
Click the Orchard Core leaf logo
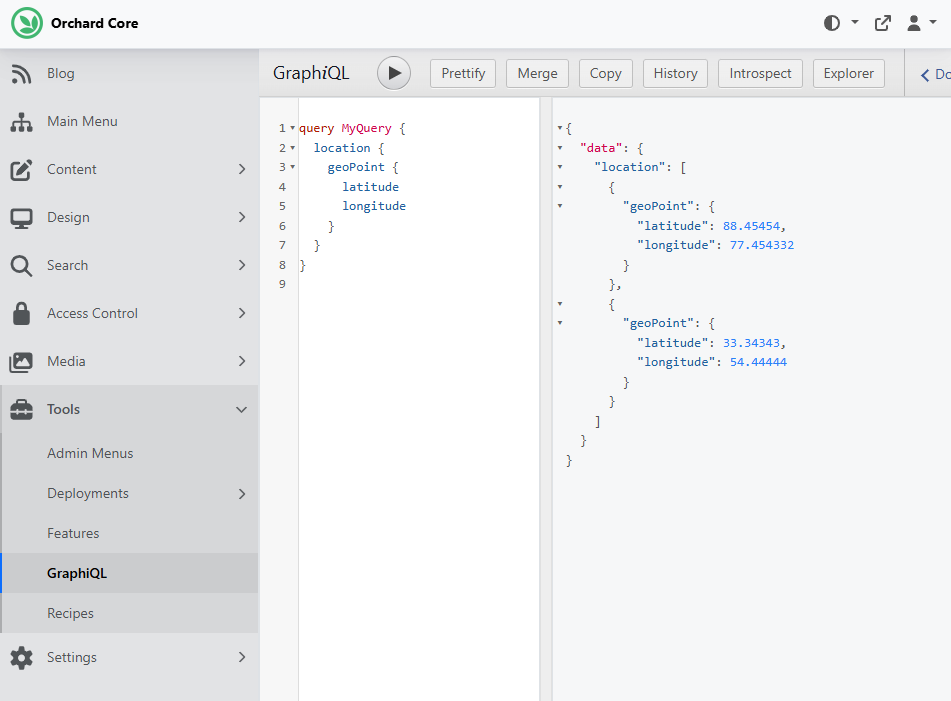tap(27, 23)
